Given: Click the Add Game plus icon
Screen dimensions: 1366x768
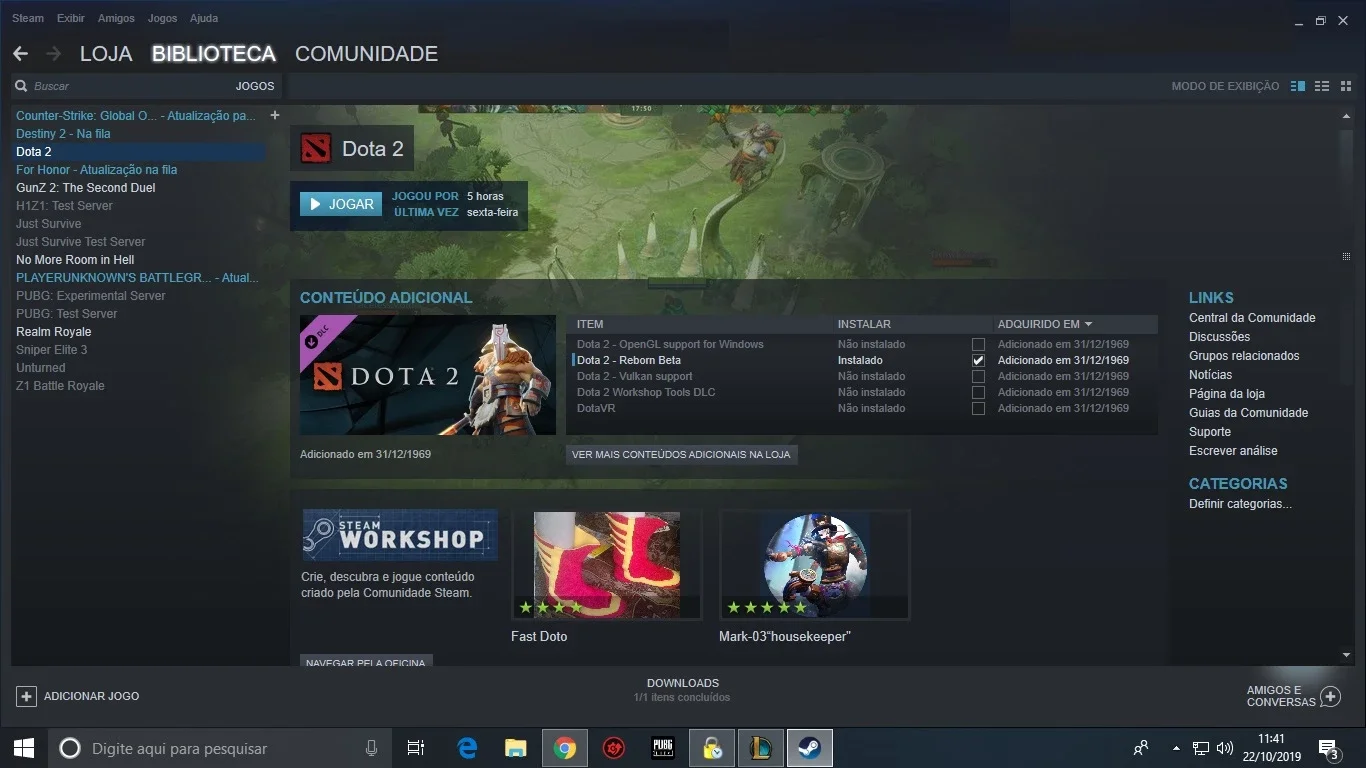Looking at the screenshot, I should [27, 696].
